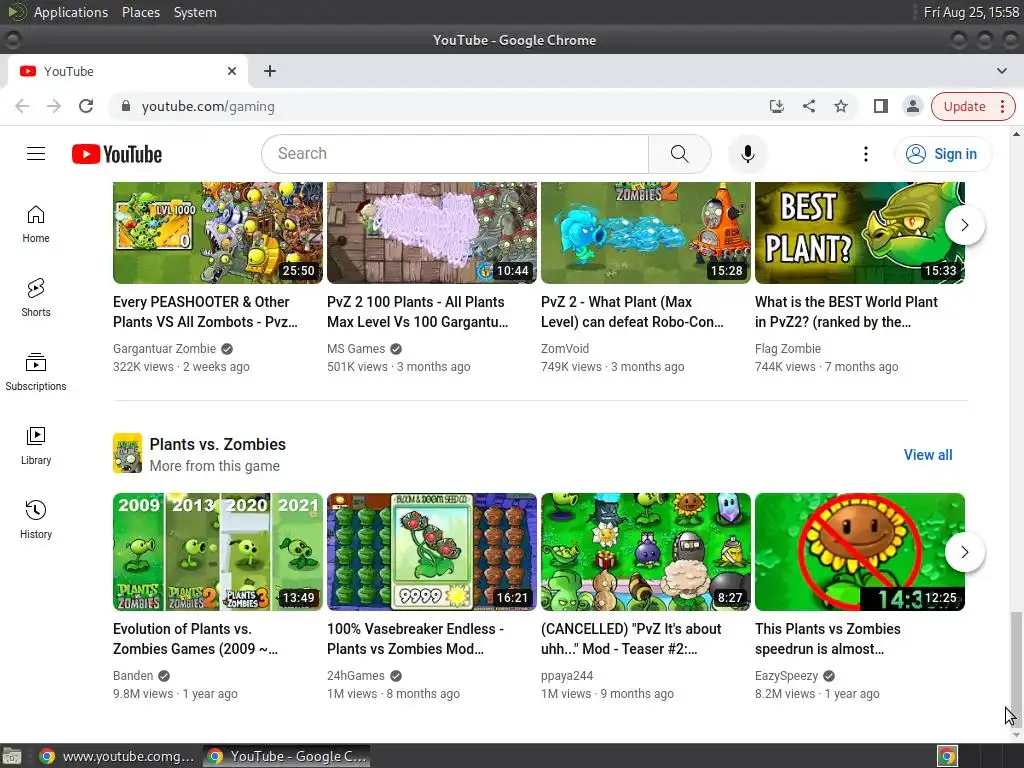
Task: Open ppaya244 channel link
Action: [567, 676]
